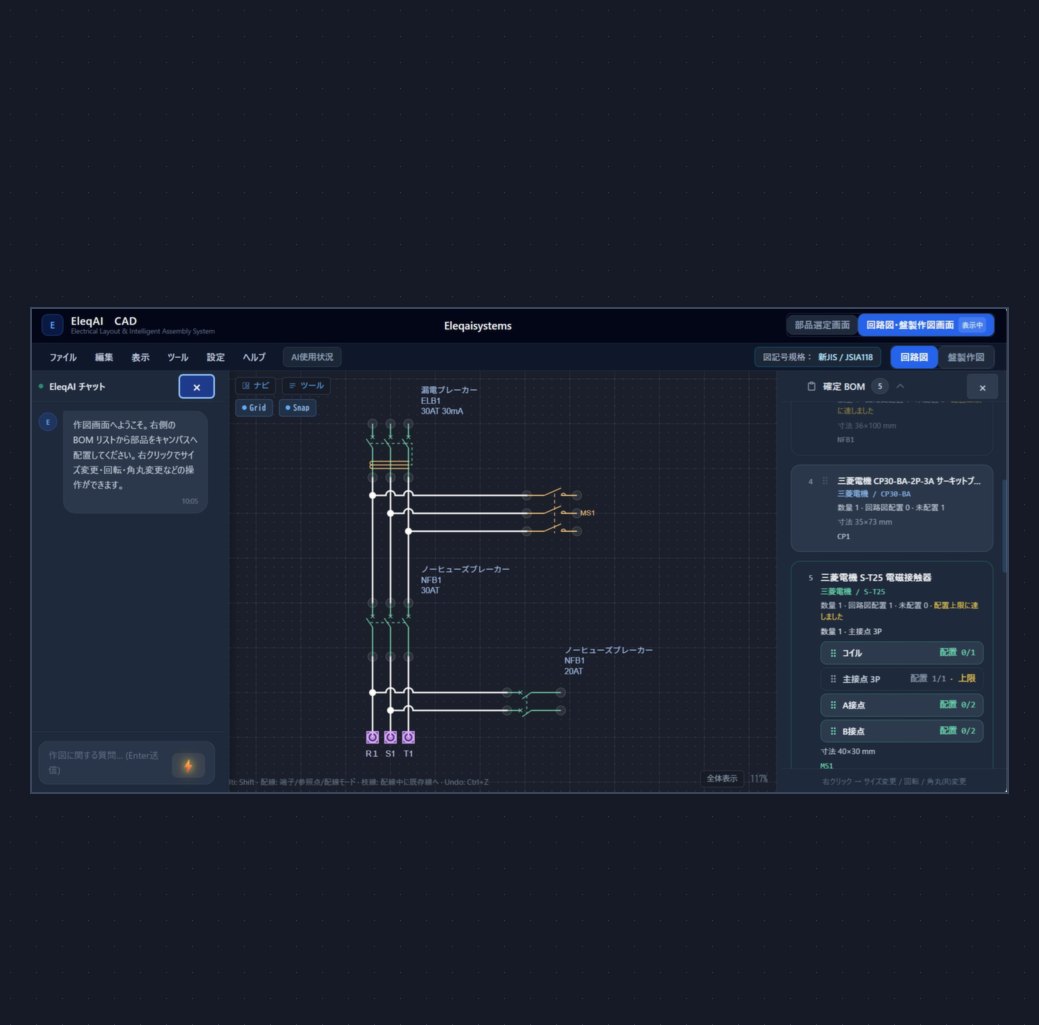
Task: Click the chat avatar icon beside welcome message
Action: pos(48,421)
